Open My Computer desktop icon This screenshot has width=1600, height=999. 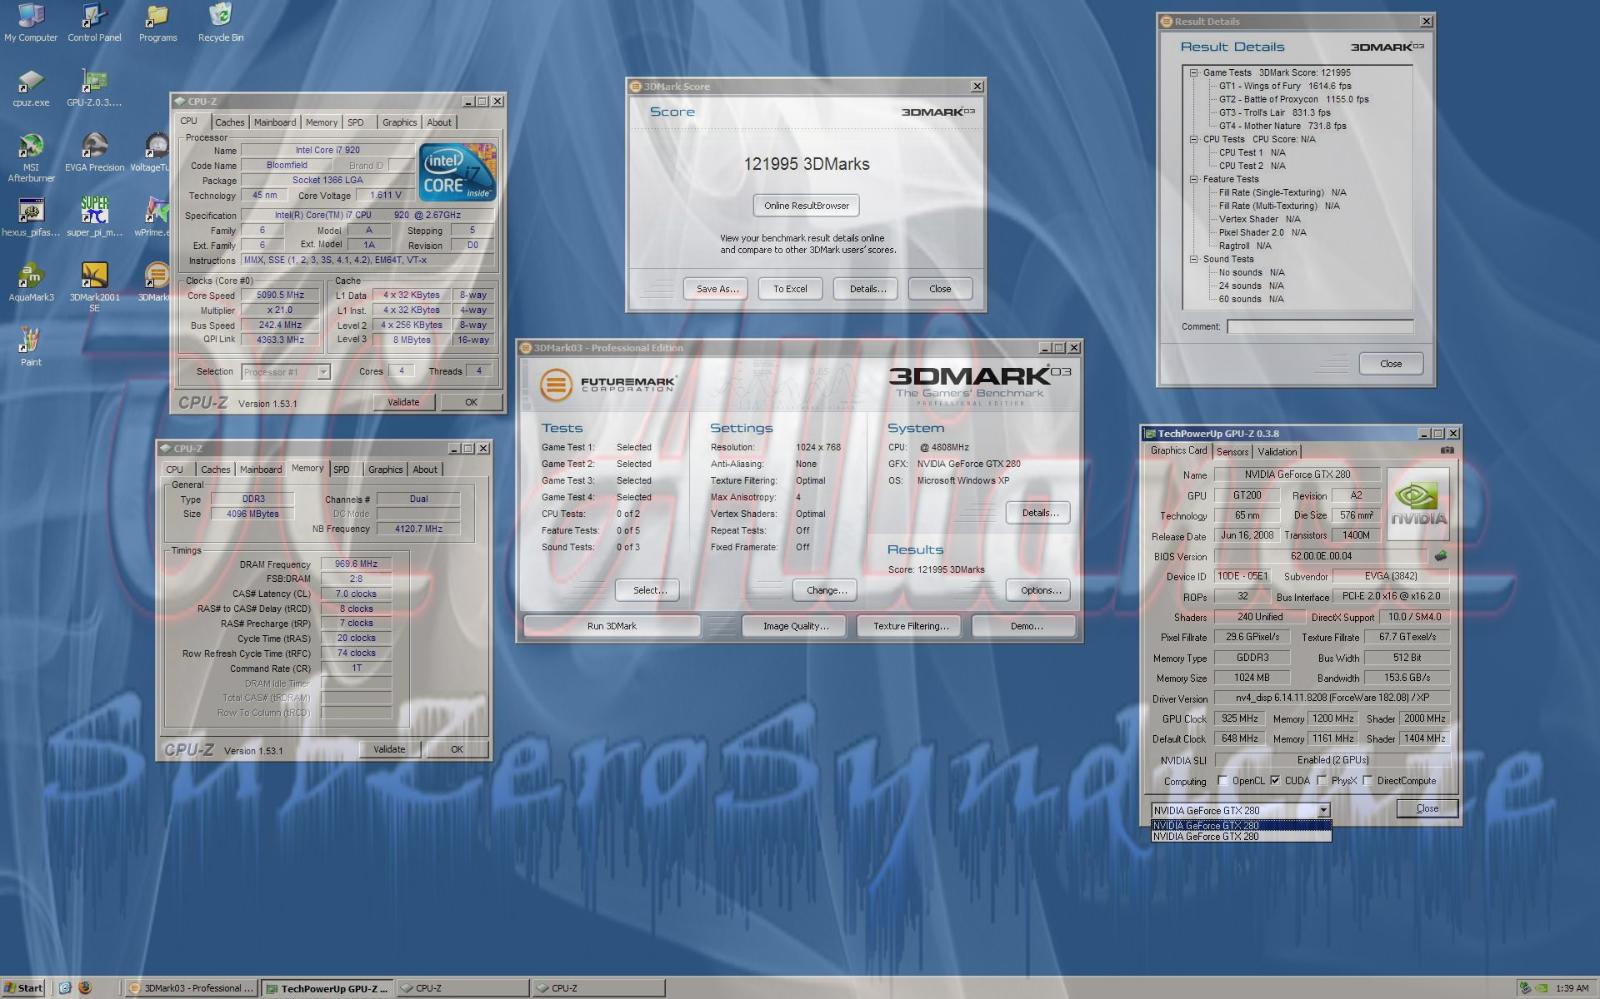coord(31,22)
